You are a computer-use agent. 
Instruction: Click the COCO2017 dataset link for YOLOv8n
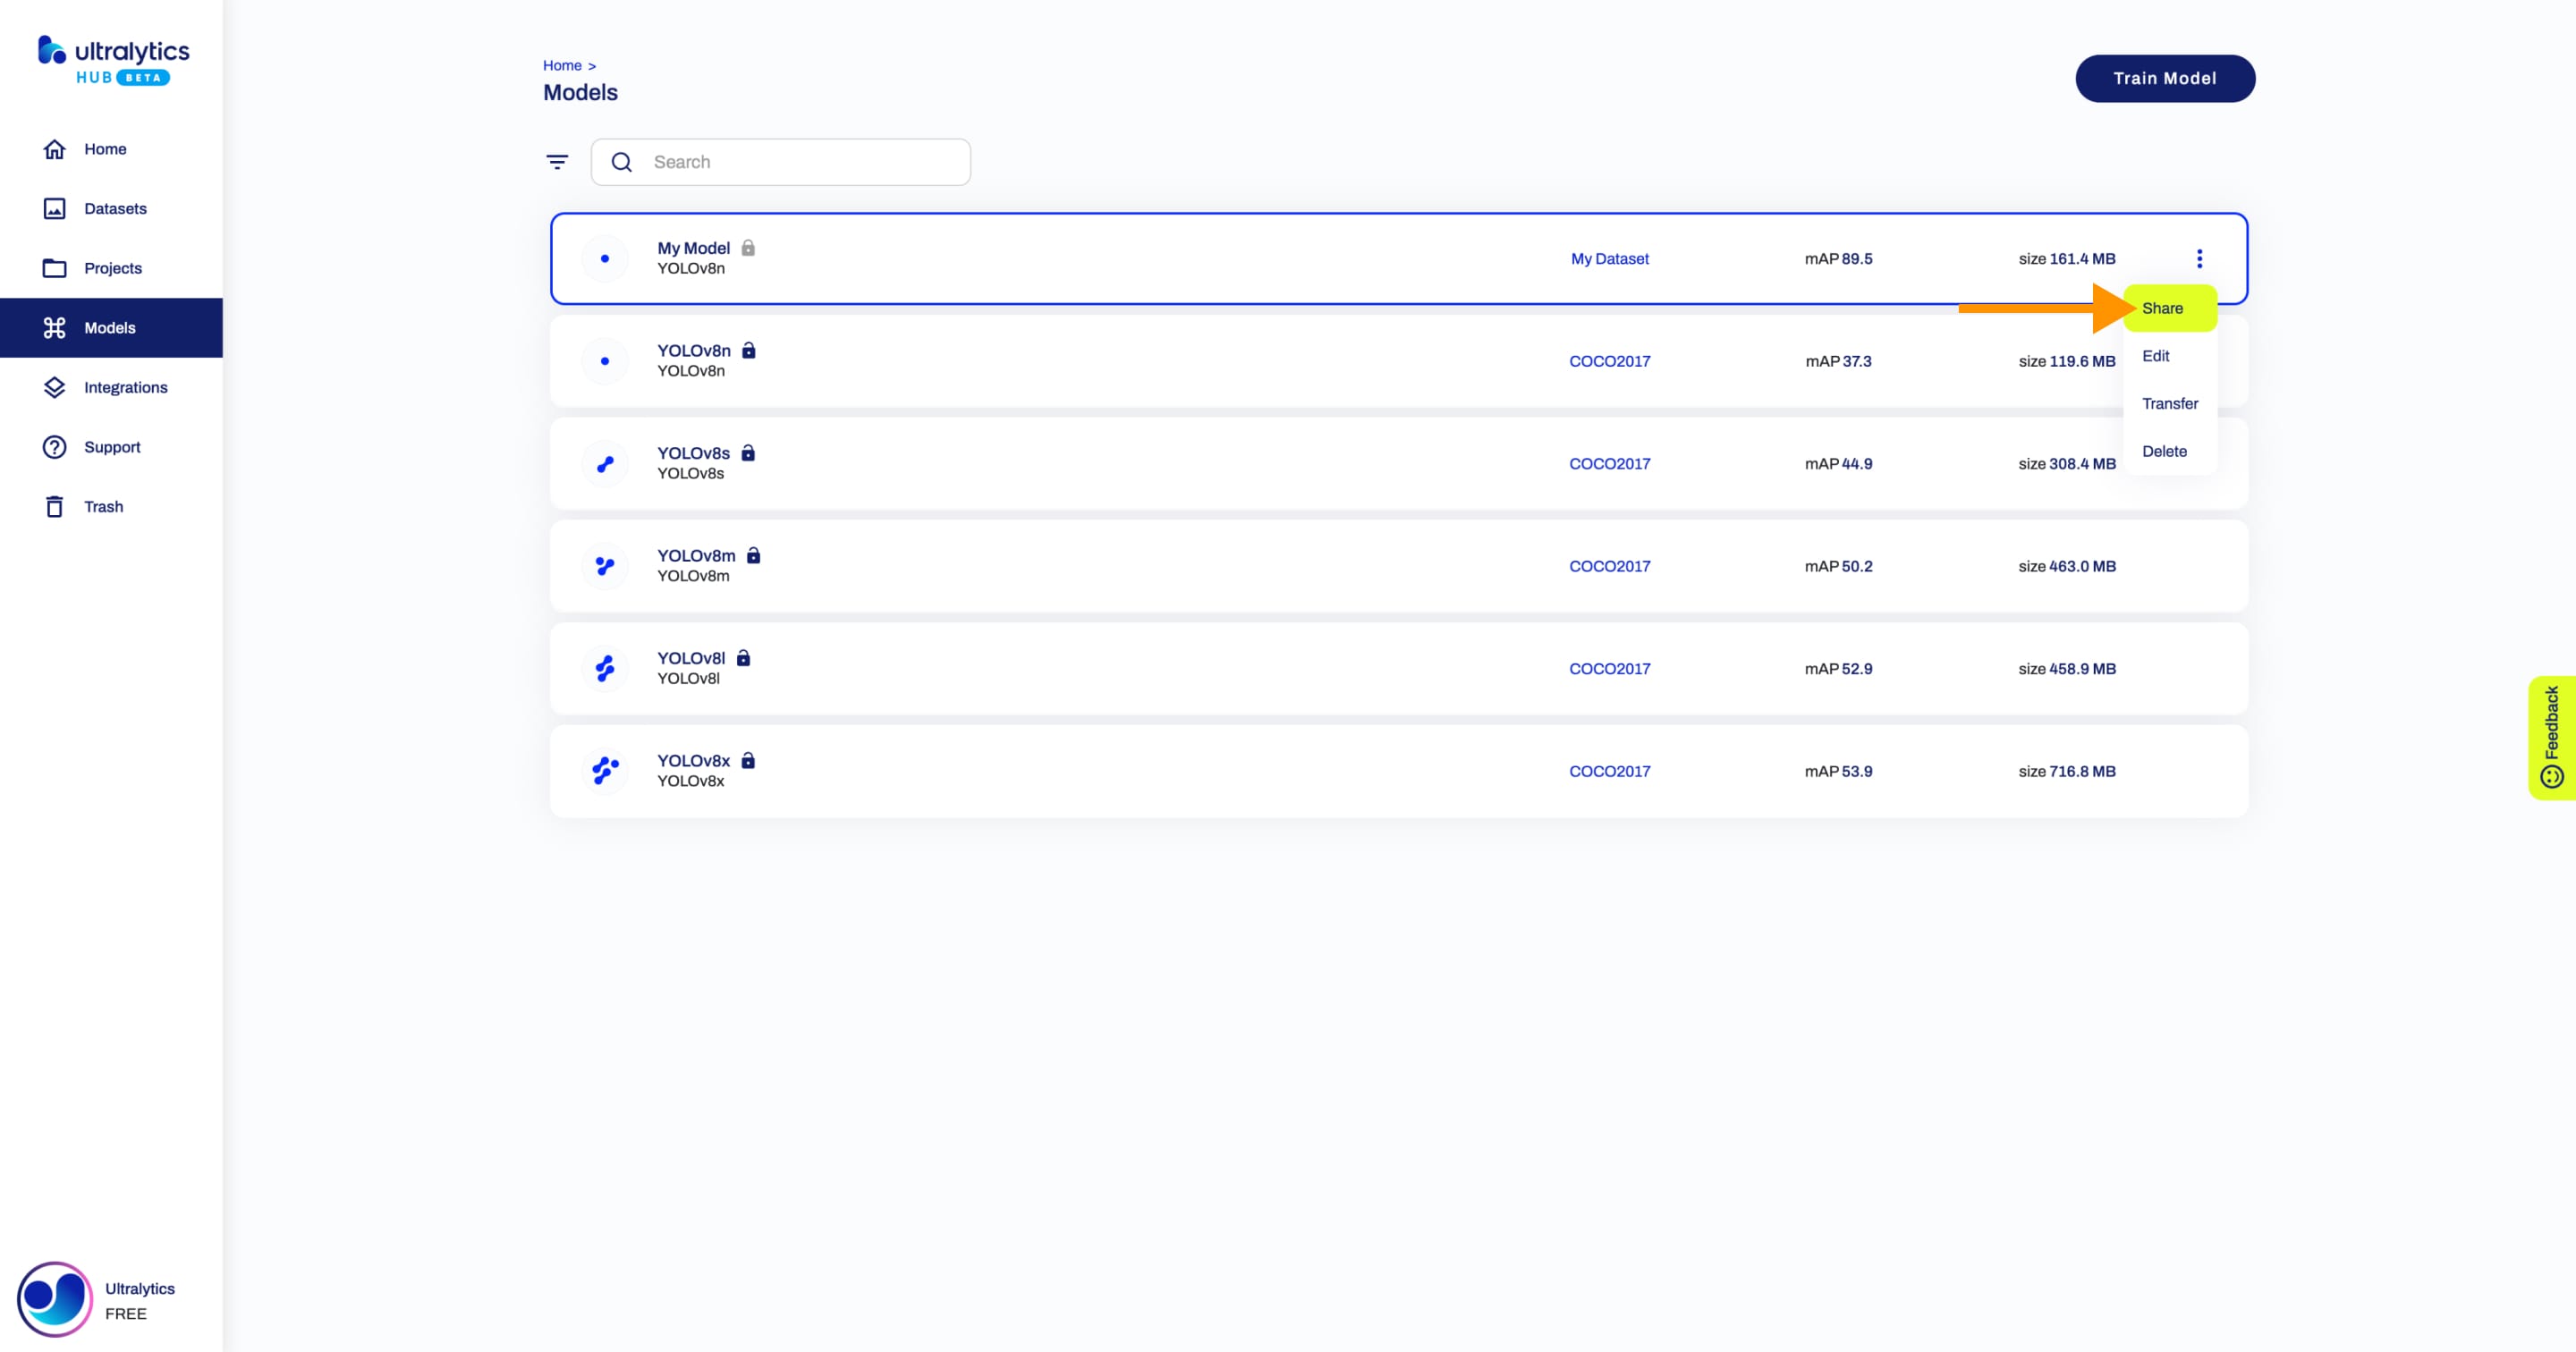(1608, 359)
